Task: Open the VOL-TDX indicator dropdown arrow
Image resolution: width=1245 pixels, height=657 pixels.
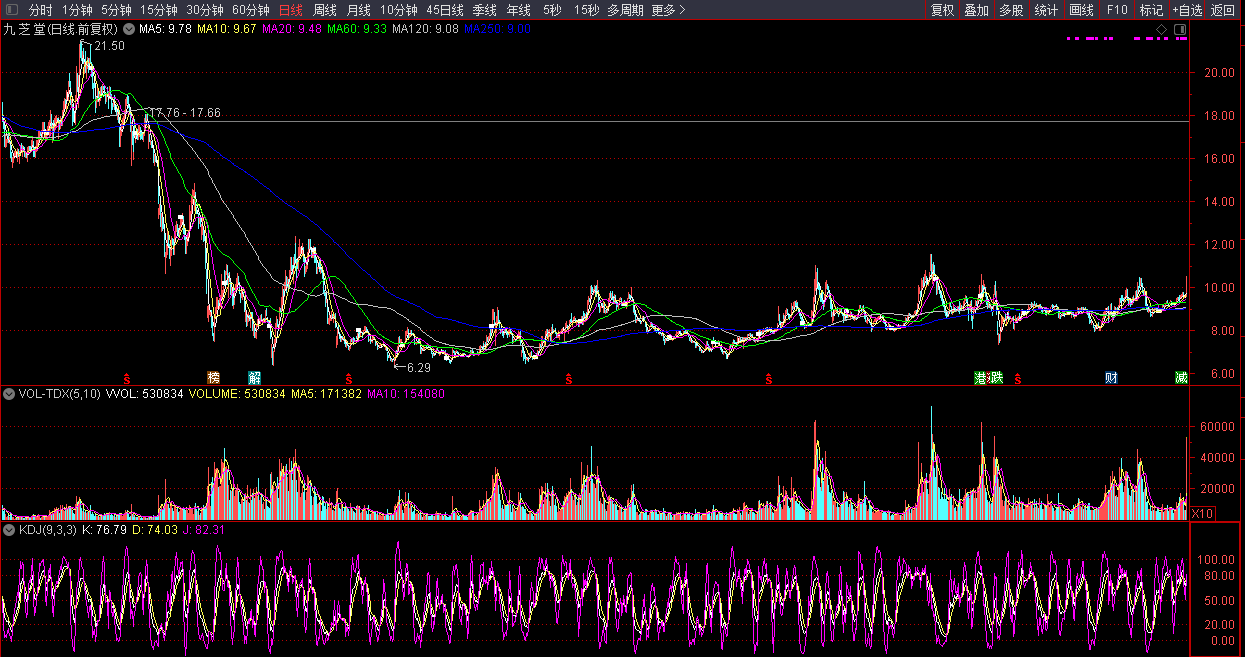Action: coord(9,394)
